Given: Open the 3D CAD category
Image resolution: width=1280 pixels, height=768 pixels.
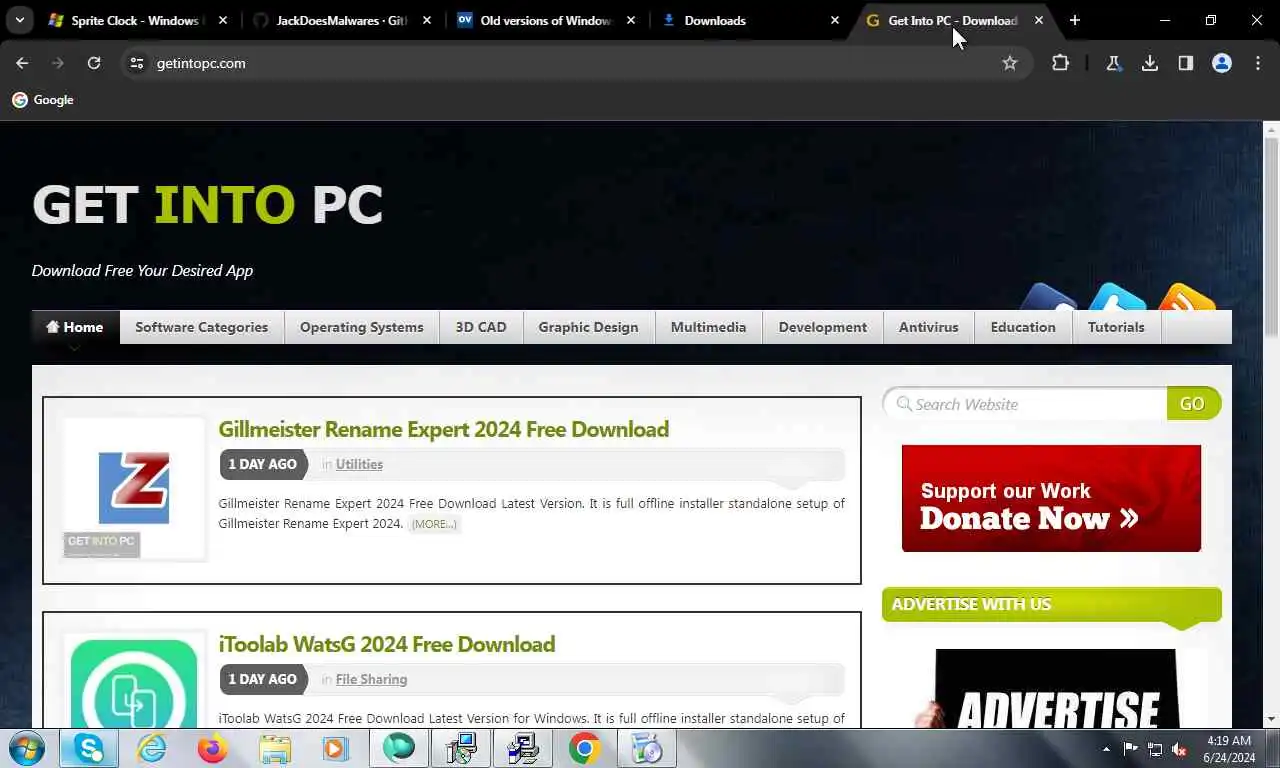Looking at the screenshot, I should [x=481, y=327].
